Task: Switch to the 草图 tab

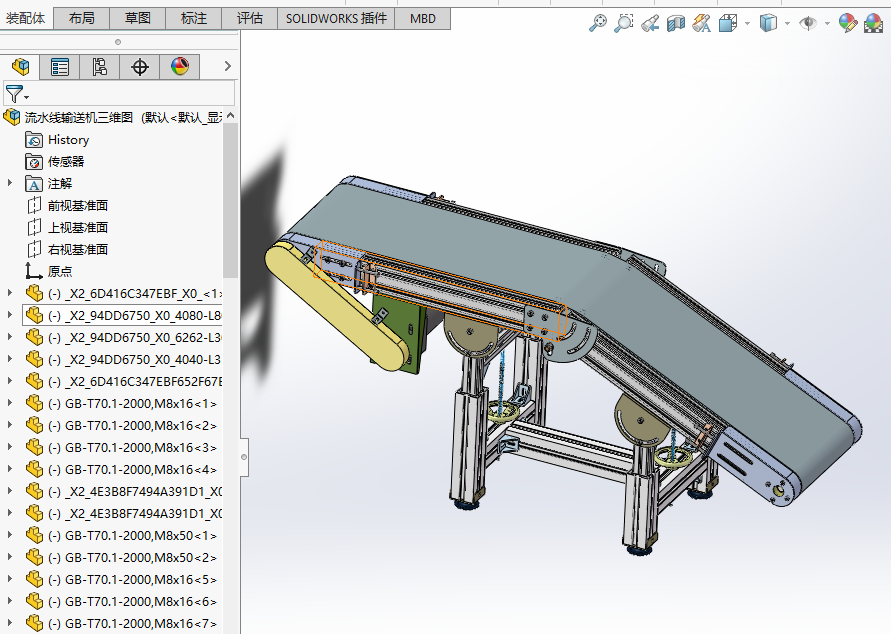Action: pos(138,18)
